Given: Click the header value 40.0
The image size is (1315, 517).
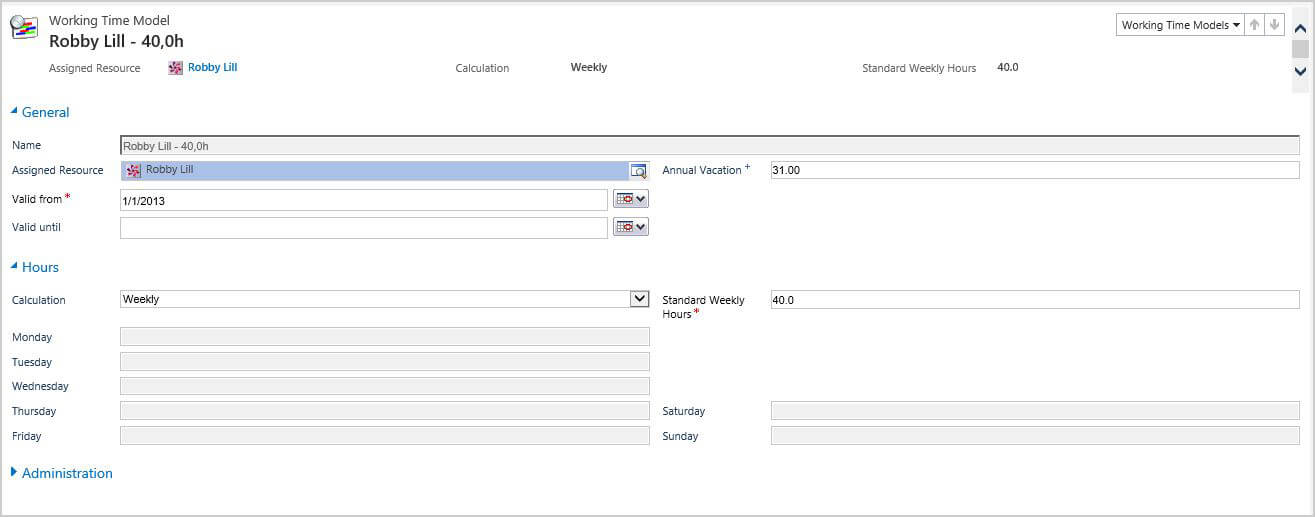Looking at the screenshot, I should (1008, 68).
